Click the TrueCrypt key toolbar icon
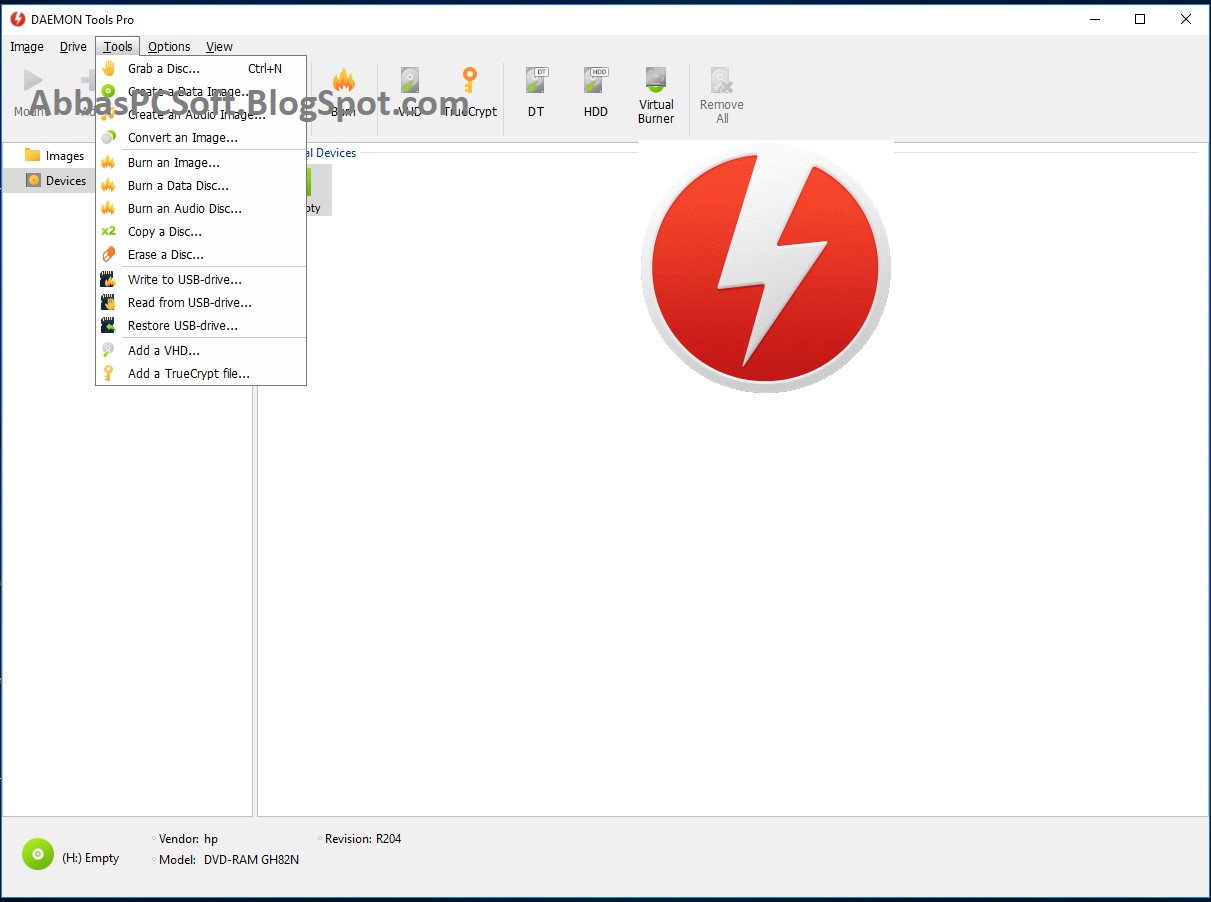This screenshot has width=1211, height=902. pyautogui.click(x=469, y=81)
